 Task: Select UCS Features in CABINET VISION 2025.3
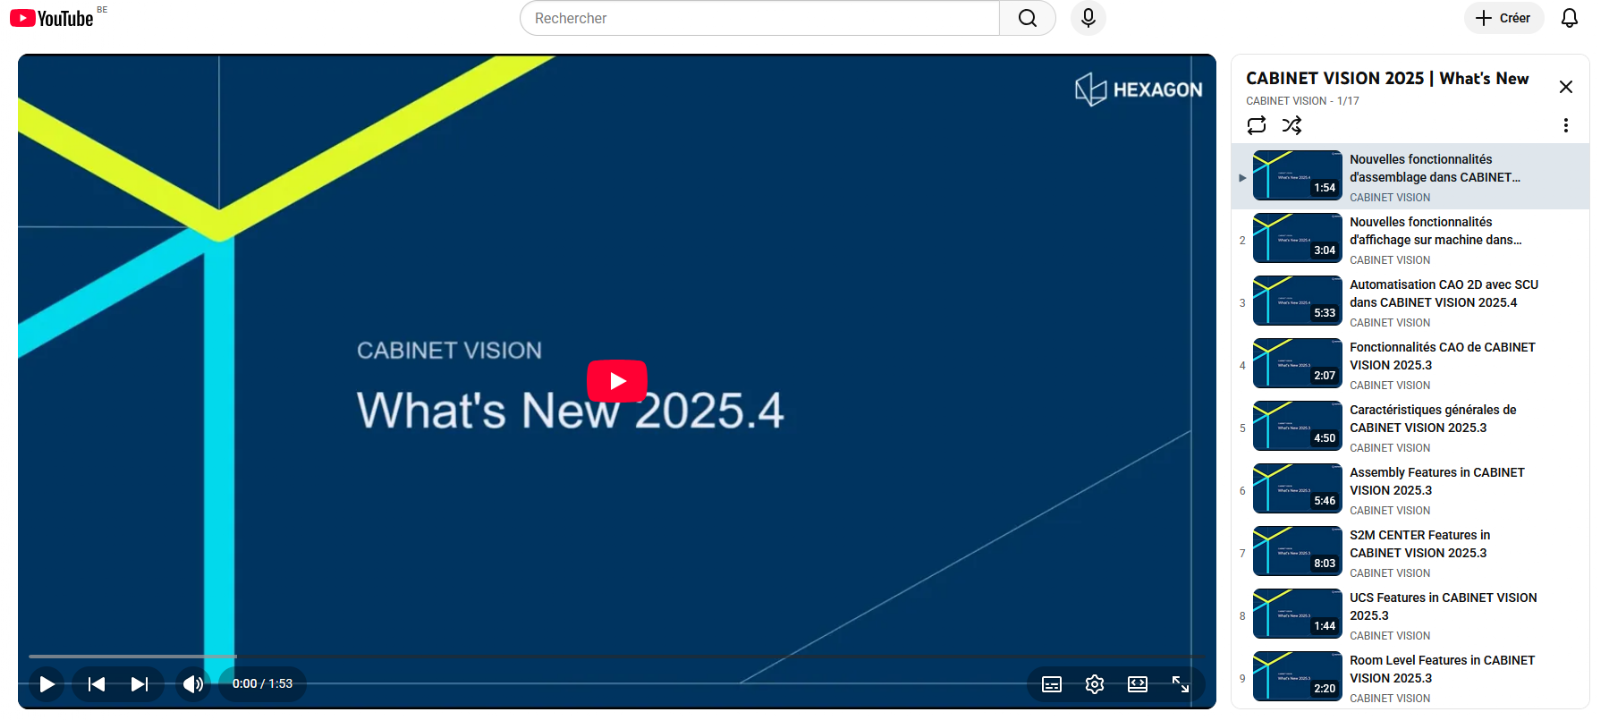click(x=1443, y=607)
